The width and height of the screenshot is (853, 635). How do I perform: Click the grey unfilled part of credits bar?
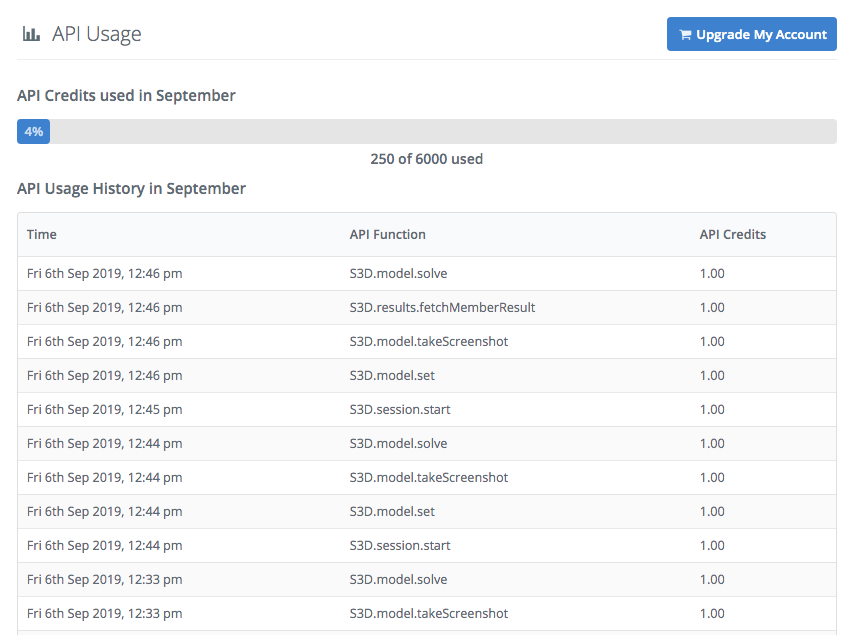pos(440,132)
